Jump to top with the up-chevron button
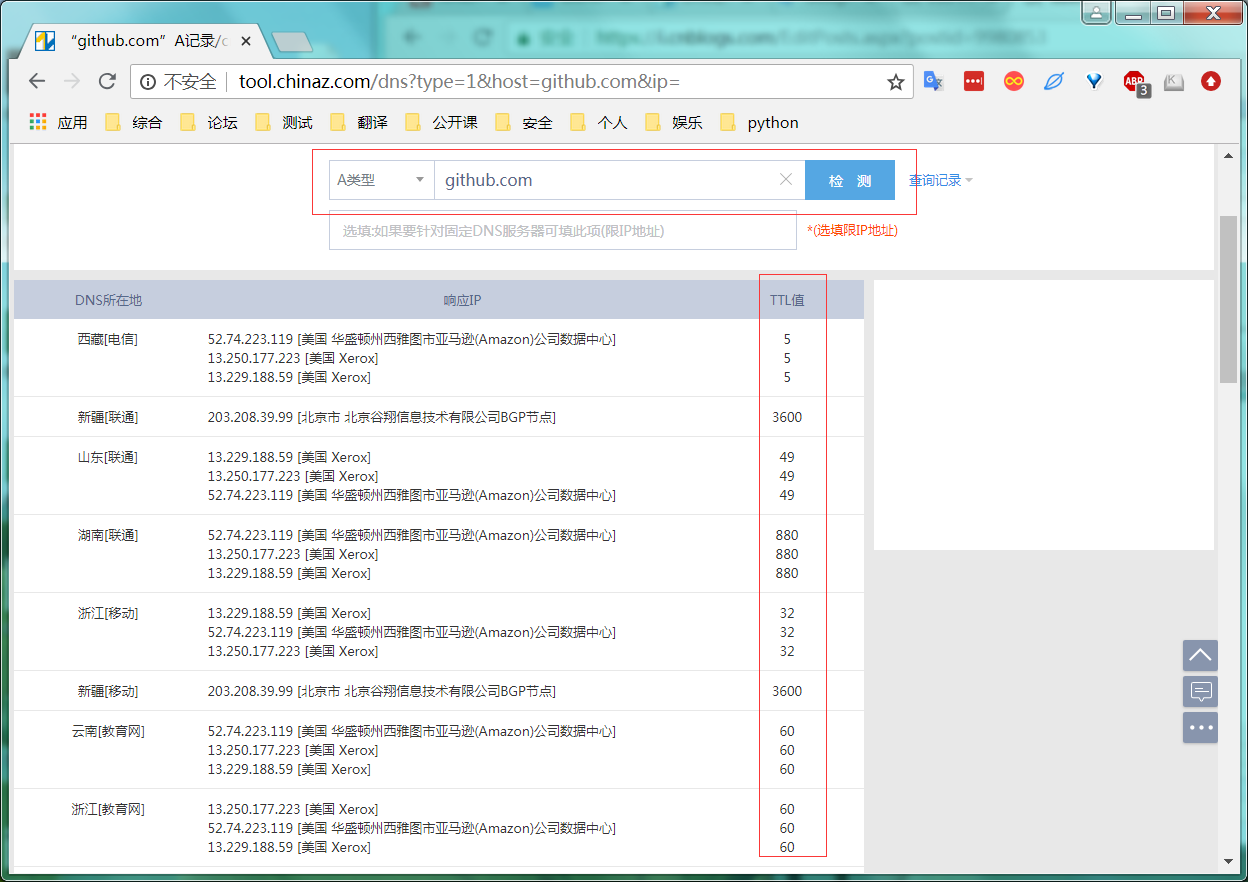This screenshot has width=1248, height=882. pos(1200,656)
